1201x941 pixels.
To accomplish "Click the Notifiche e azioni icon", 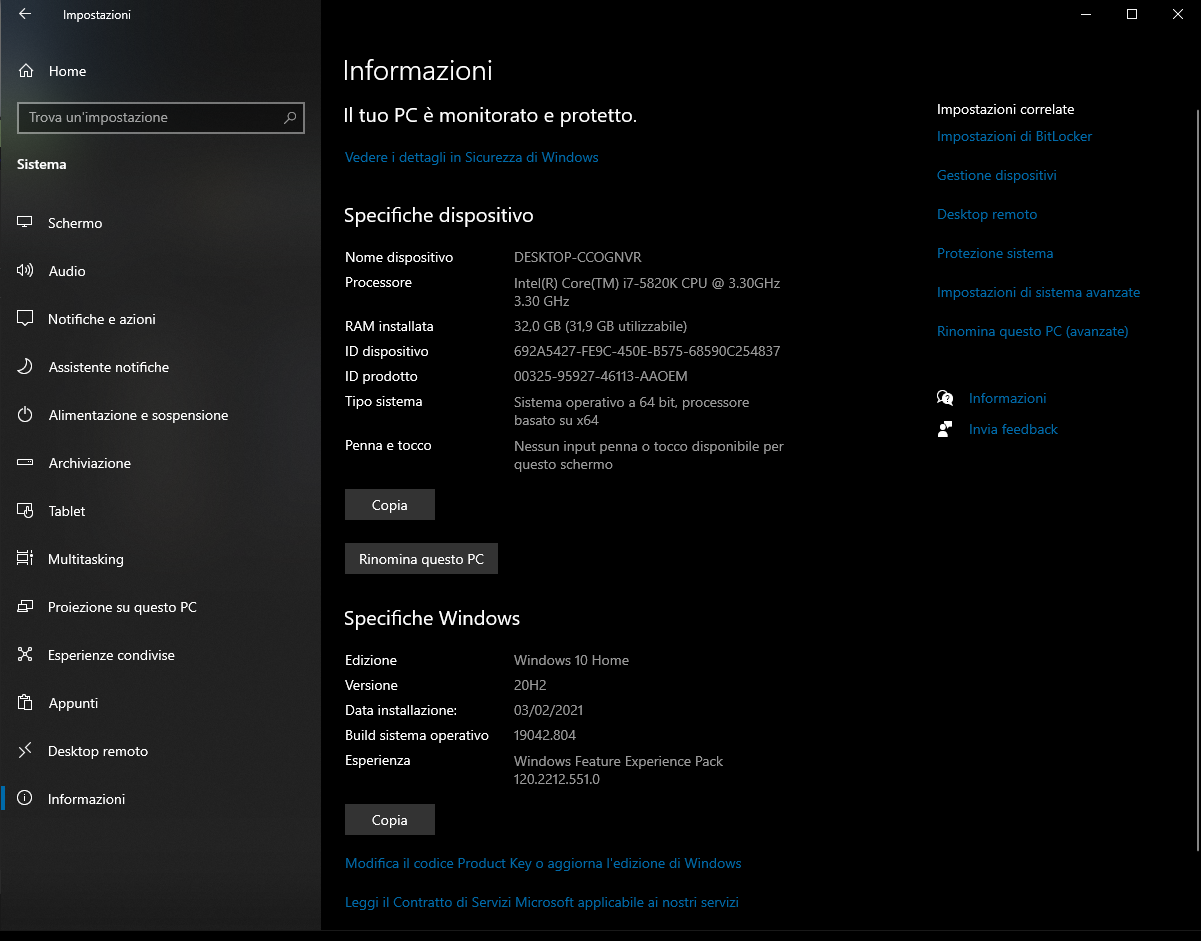I will point(26,319).
